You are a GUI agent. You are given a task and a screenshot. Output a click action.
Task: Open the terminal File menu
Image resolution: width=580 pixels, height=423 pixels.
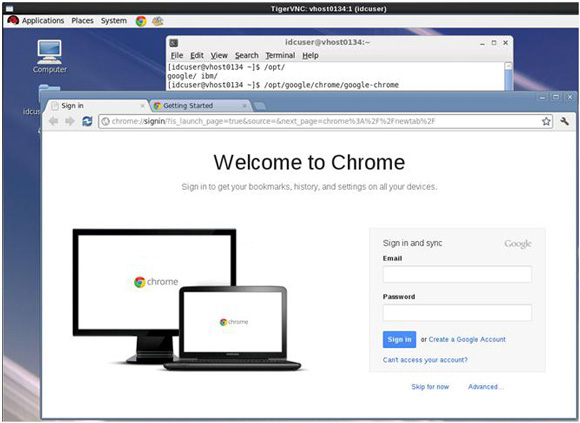pyautogui.click(x=177, y=55)
